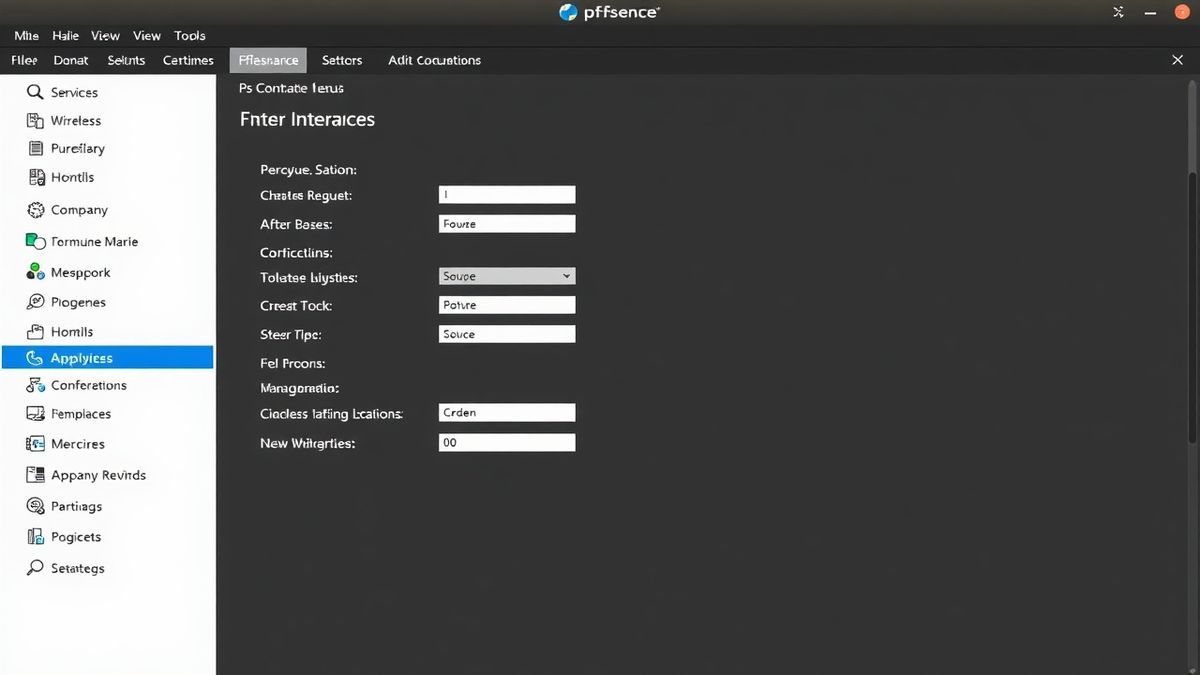Click the Homtils icon above Applyices
Viewport: 1200px width, 675px height.
pos(35,331)
